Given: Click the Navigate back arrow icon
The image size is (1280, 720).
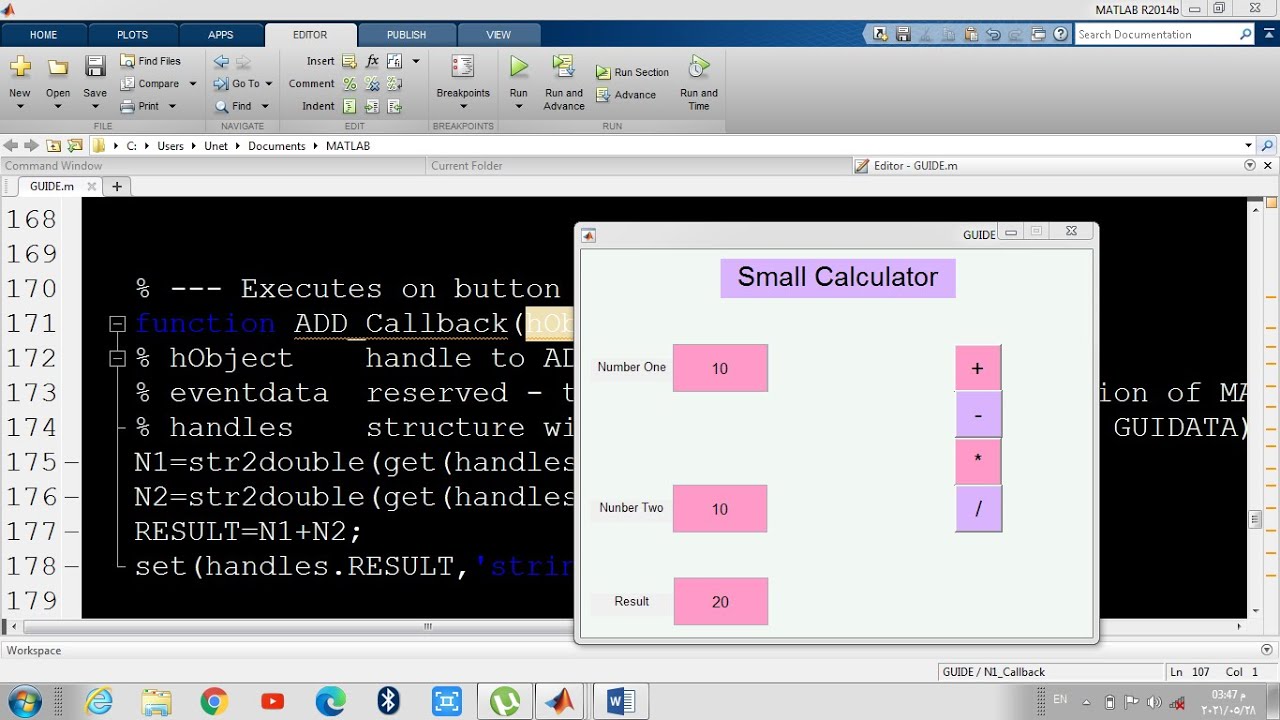Looking at the screenshot, I should point(221,62).
